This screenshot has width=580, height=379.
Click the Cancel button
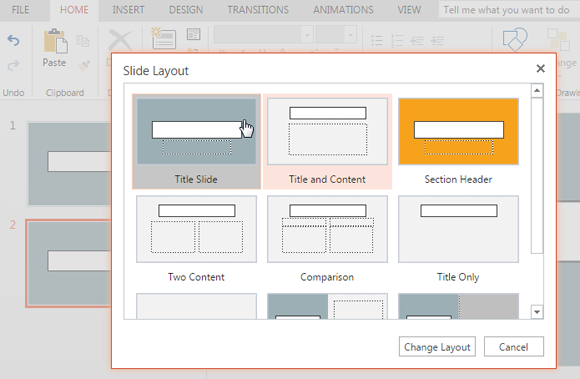[513, 347]
